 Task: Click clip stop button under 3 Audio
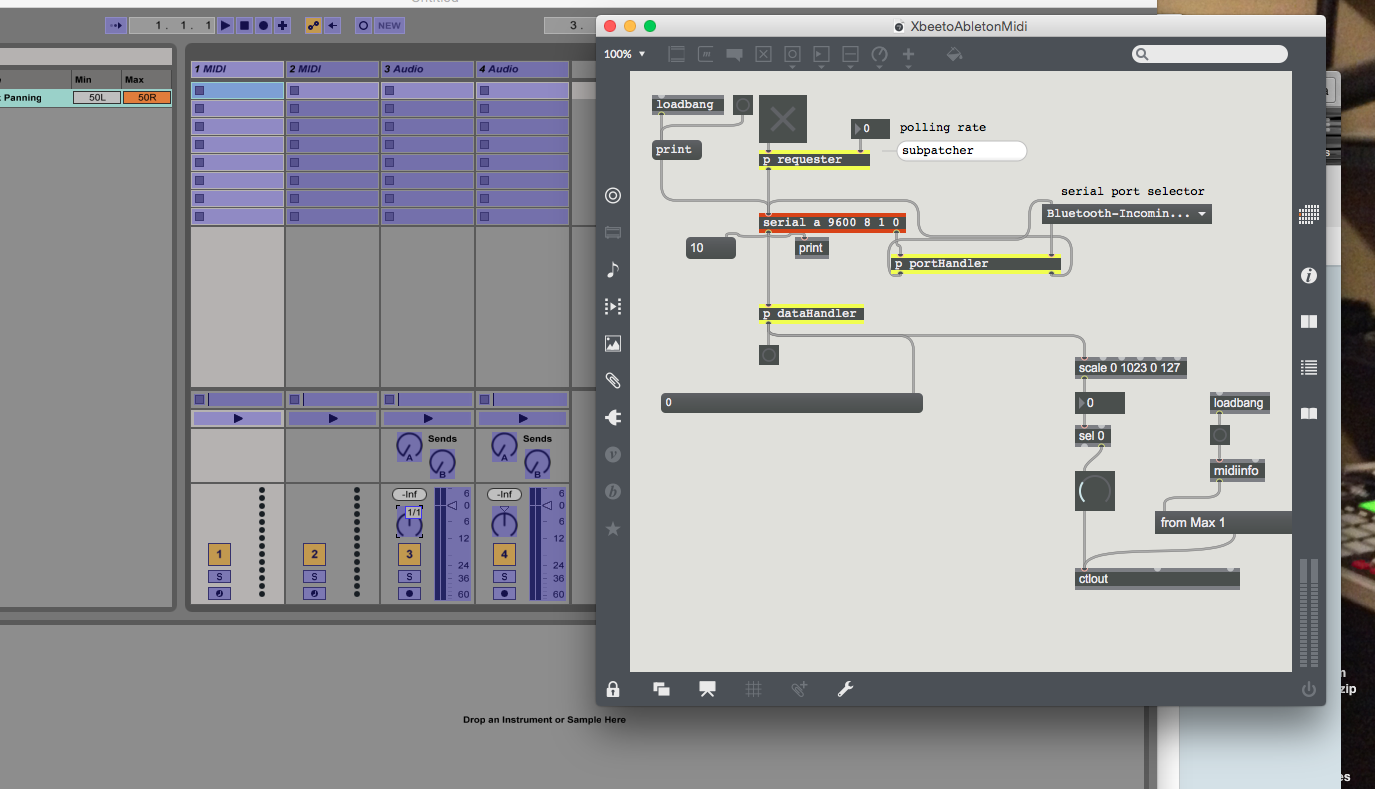click(390, 399)
